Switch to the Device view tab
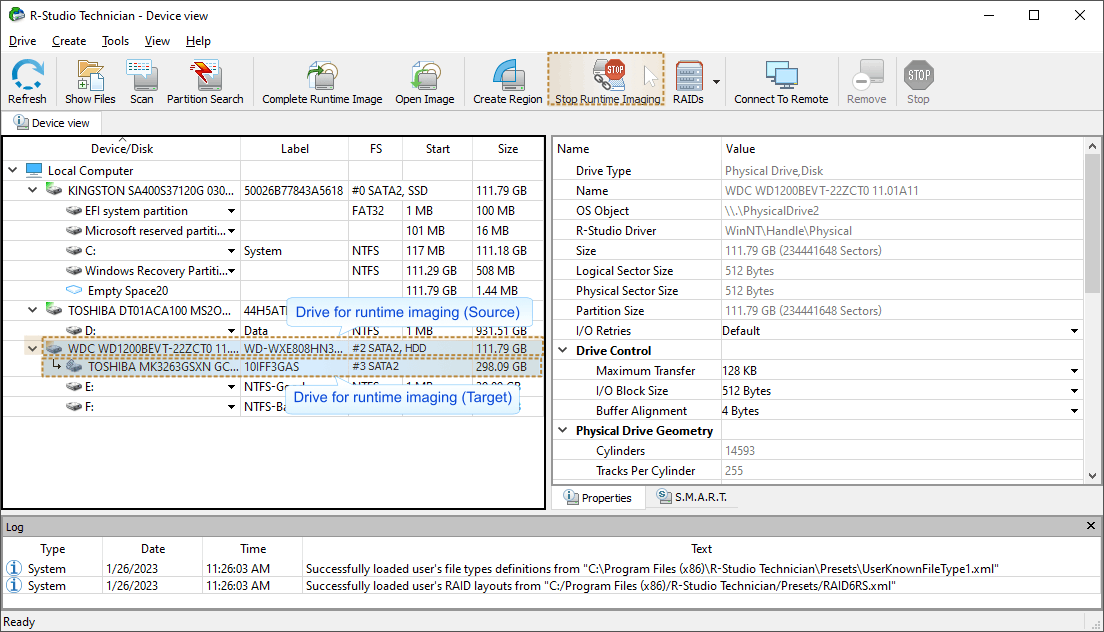Image resolution: width=1104 pixels, height=632 pixels. (x=52, y=123)
